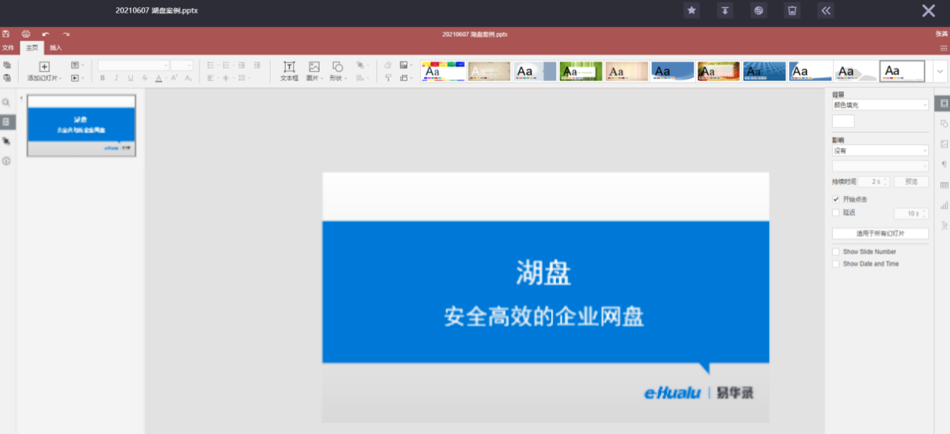The width and height of the screenshot is (950, 434).
Task: Open the paragraph settings icon in the right sidebar
Action: 943,164
